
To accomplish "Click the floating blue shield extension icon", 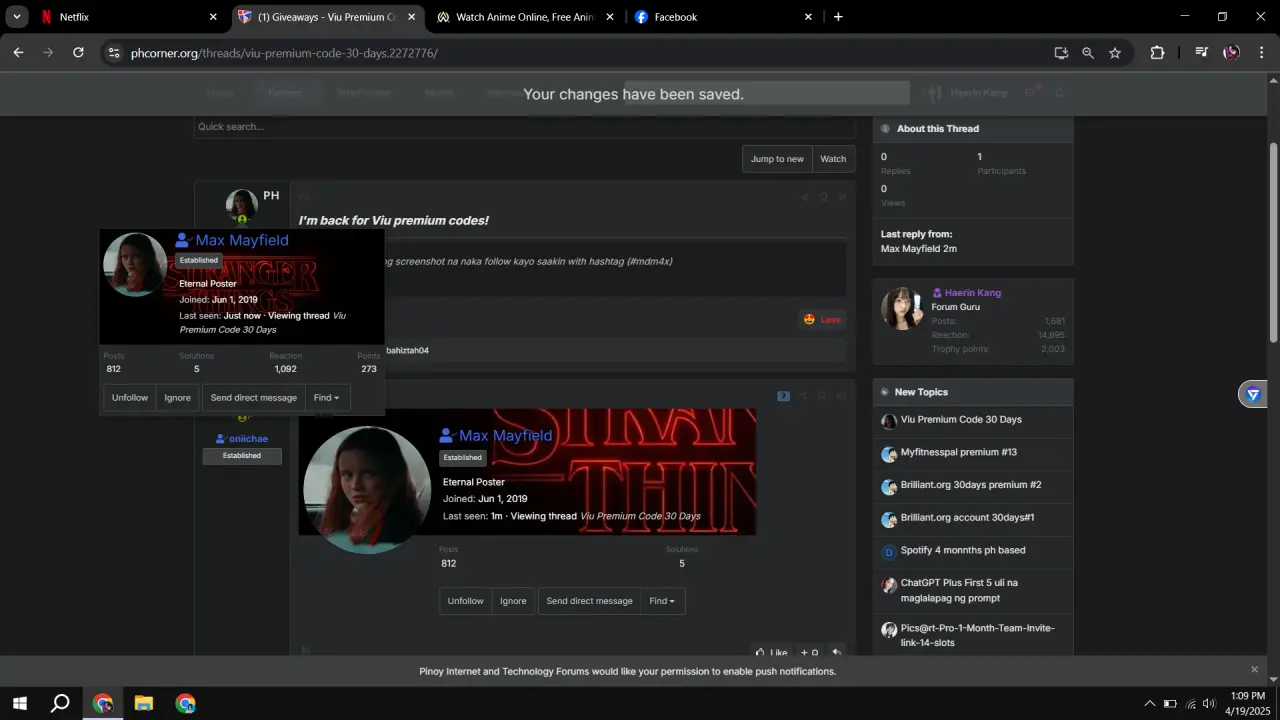I will (1253, 394).
